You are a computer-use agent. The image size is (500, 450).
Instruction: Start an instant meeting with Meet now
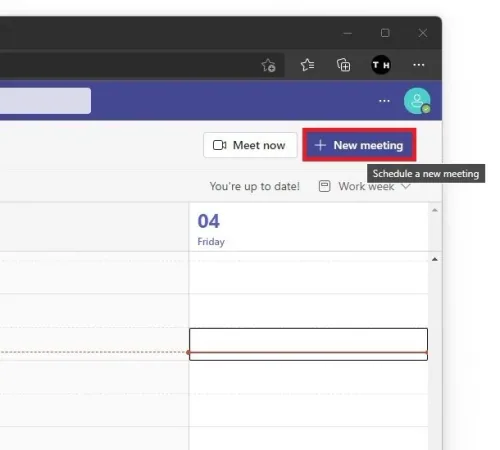point(250,145)
